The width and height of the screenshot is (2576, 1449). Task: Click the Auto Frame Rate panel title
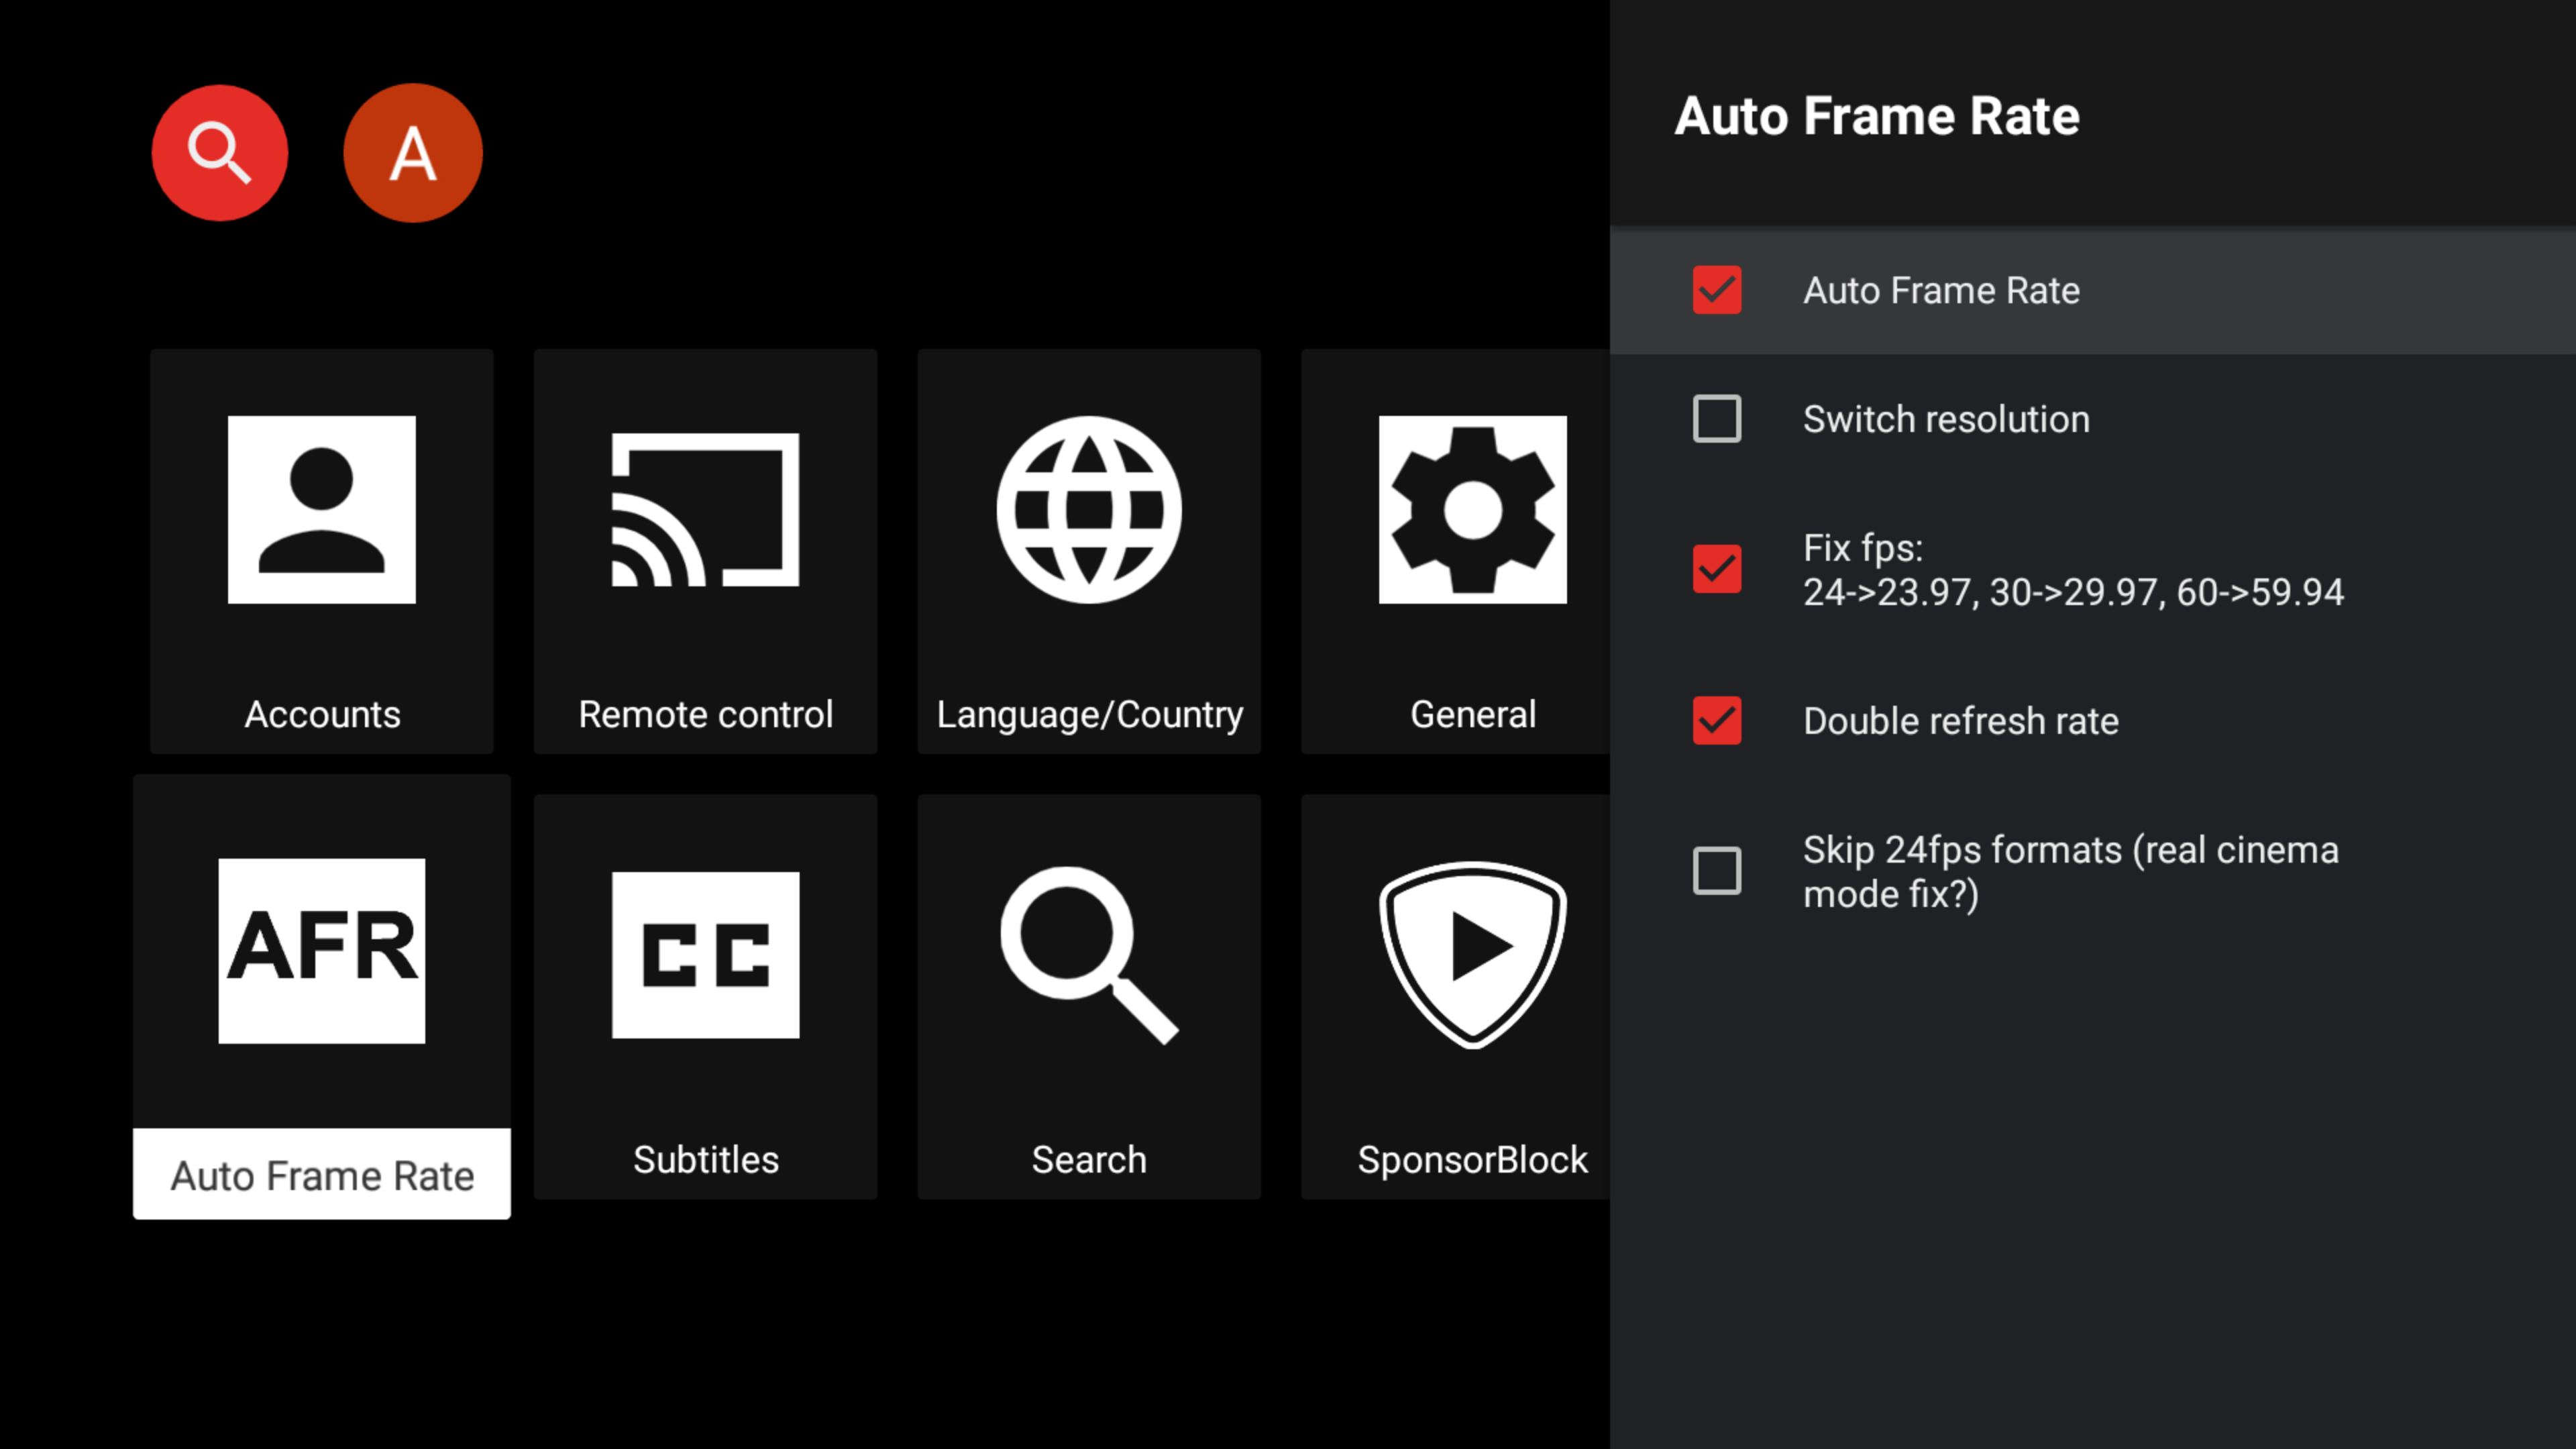click(x=1877, y=116)
